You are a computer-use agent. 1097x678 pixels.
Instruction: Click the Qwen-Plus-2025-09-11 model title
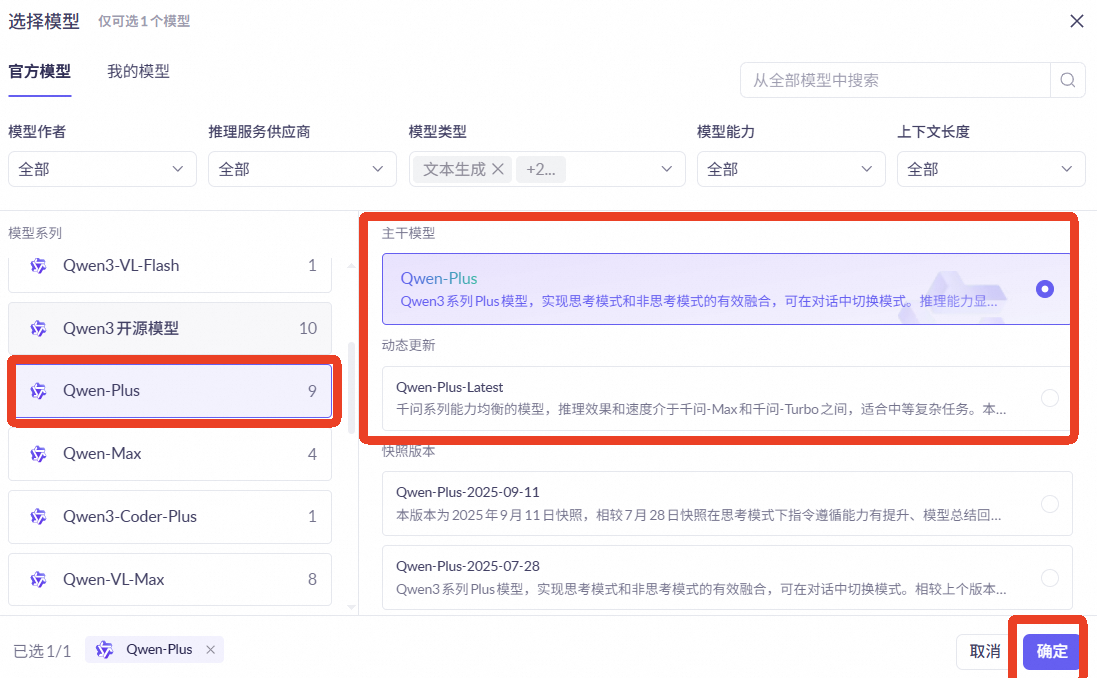(x=467, y=492)
